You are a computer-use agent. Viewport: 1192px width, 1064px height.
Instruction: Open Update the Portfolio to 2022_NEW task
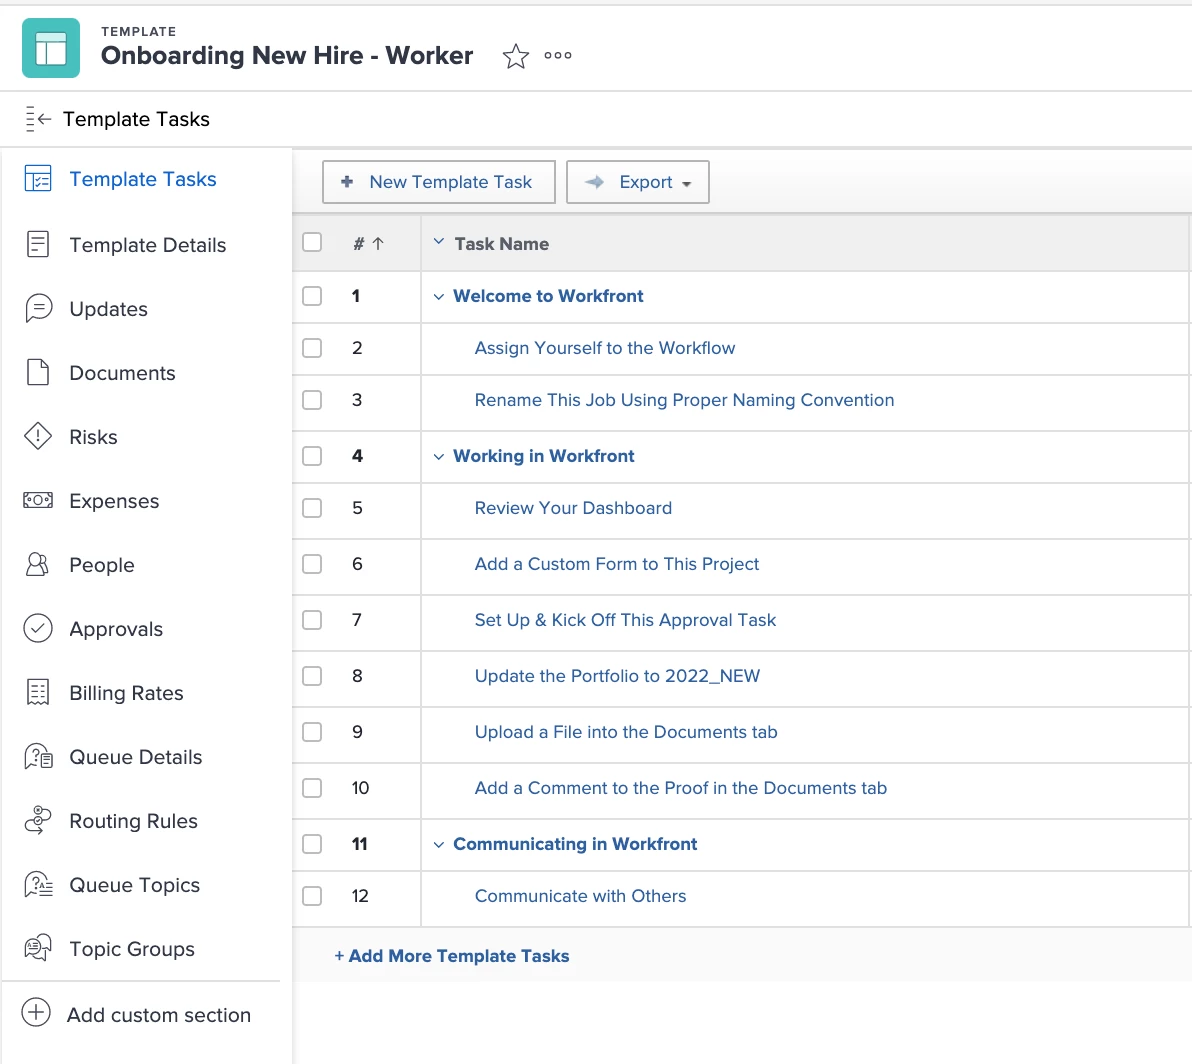click(617, 676)
